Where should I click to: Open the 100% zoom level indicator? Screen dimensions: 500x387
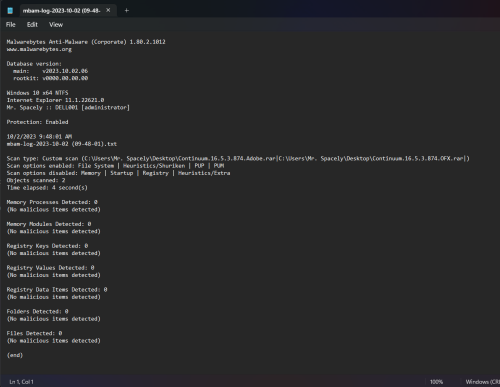tap(436, 382)
